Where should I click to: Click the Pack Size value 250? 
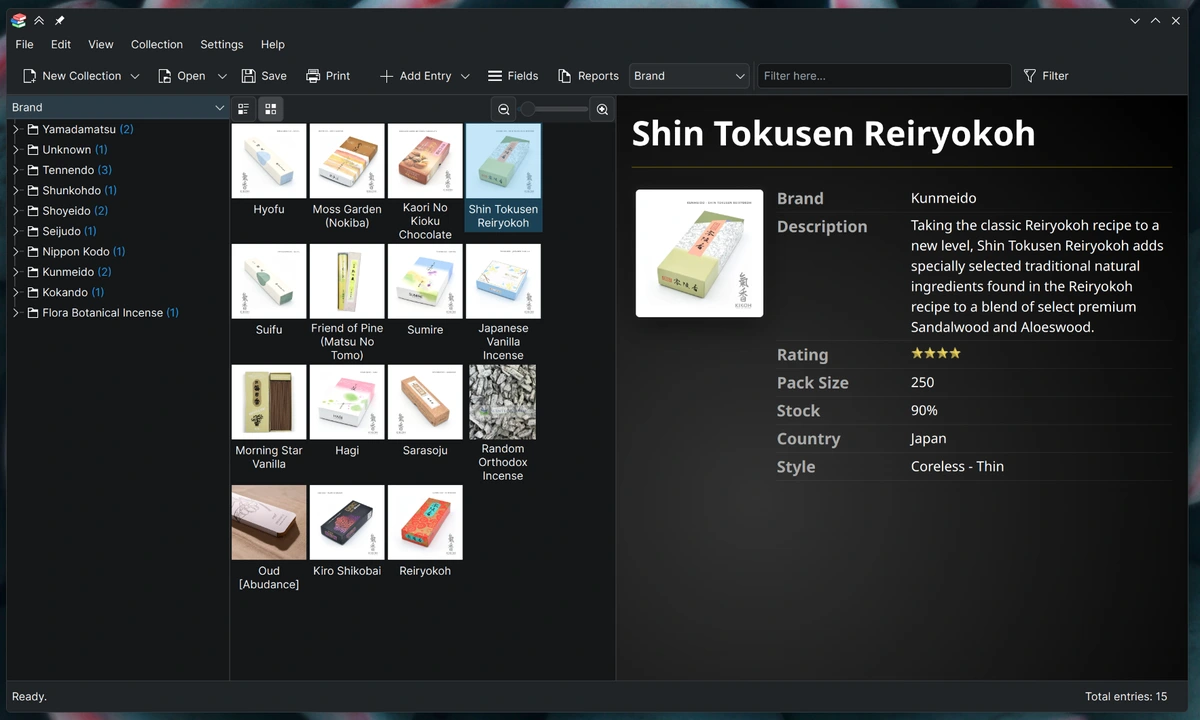pos(922,382)
